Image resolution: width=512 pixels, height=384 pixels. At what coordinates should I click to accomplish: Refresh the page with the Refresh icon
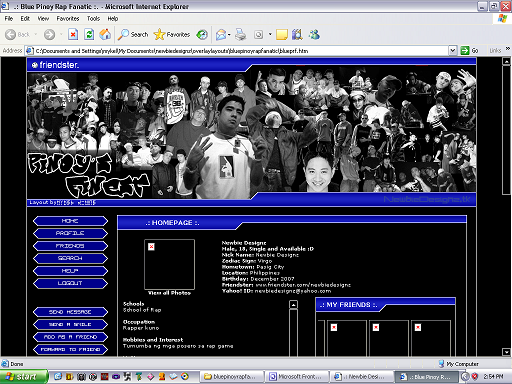tap(89, 34)
